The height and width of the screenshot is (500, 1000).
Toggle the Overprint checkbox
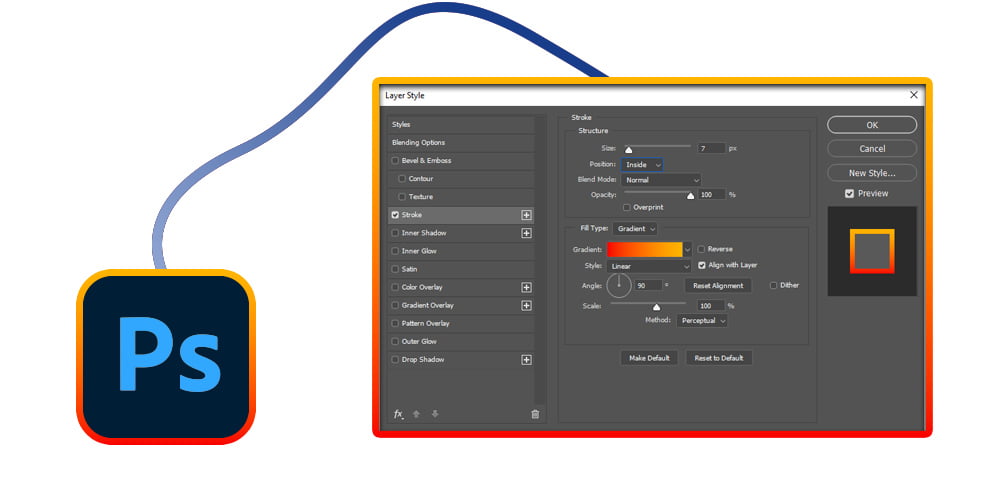coord(627,207)
